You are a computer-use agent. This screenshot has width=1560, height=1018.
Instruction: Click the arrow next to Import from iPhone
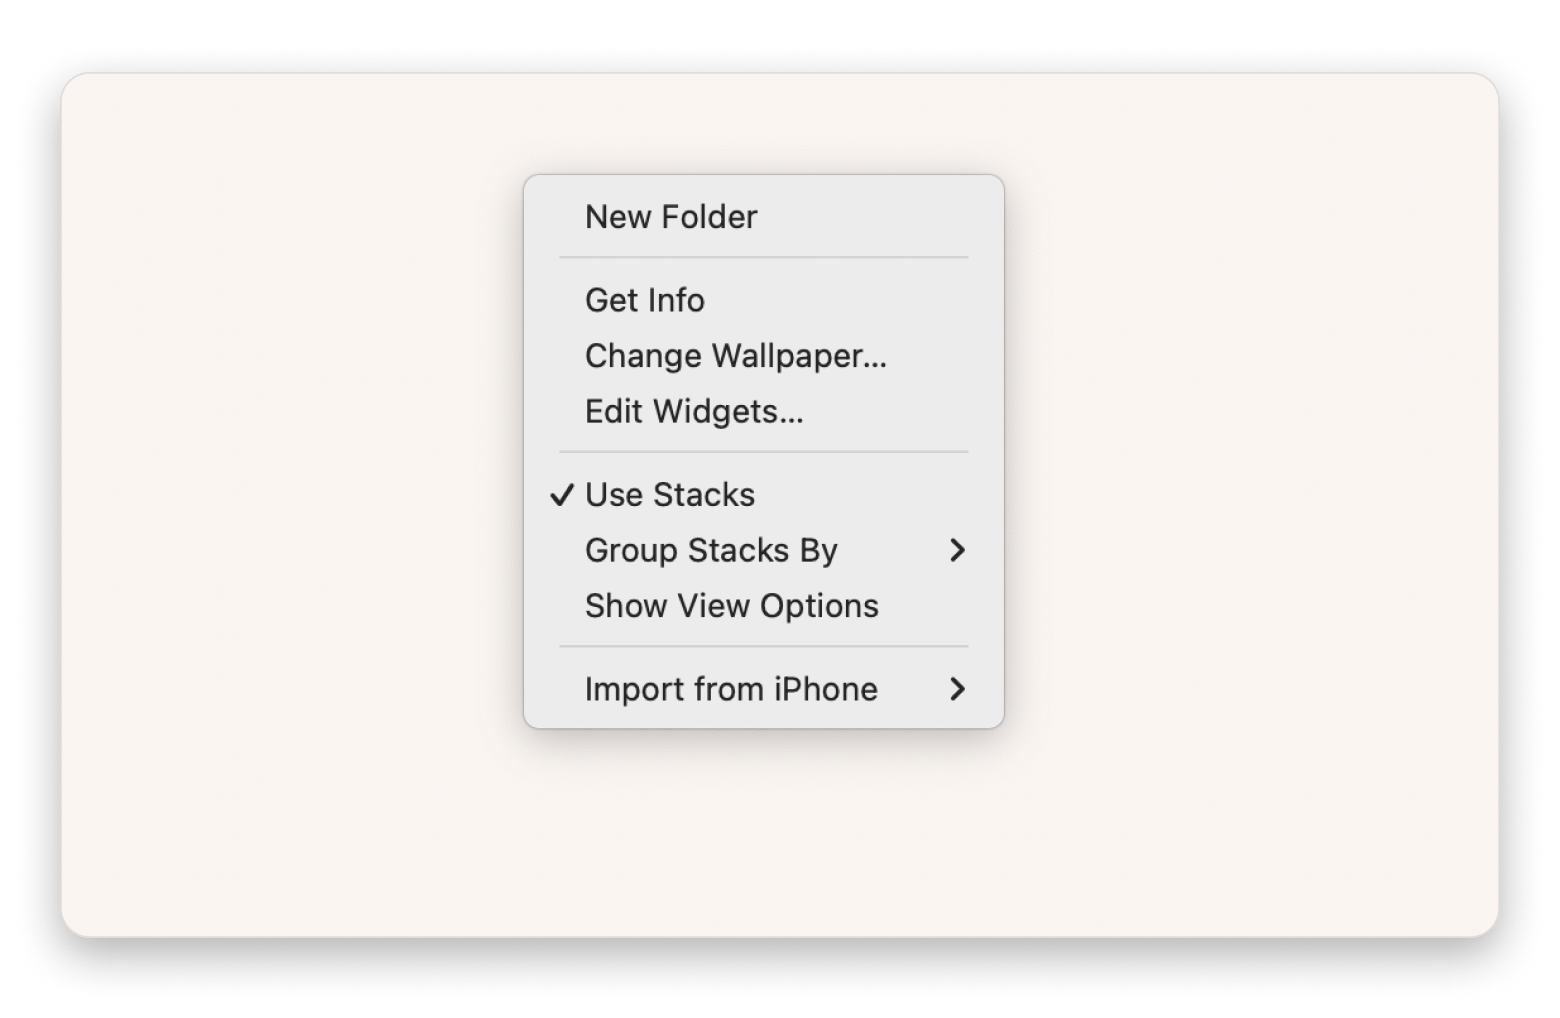957,689
